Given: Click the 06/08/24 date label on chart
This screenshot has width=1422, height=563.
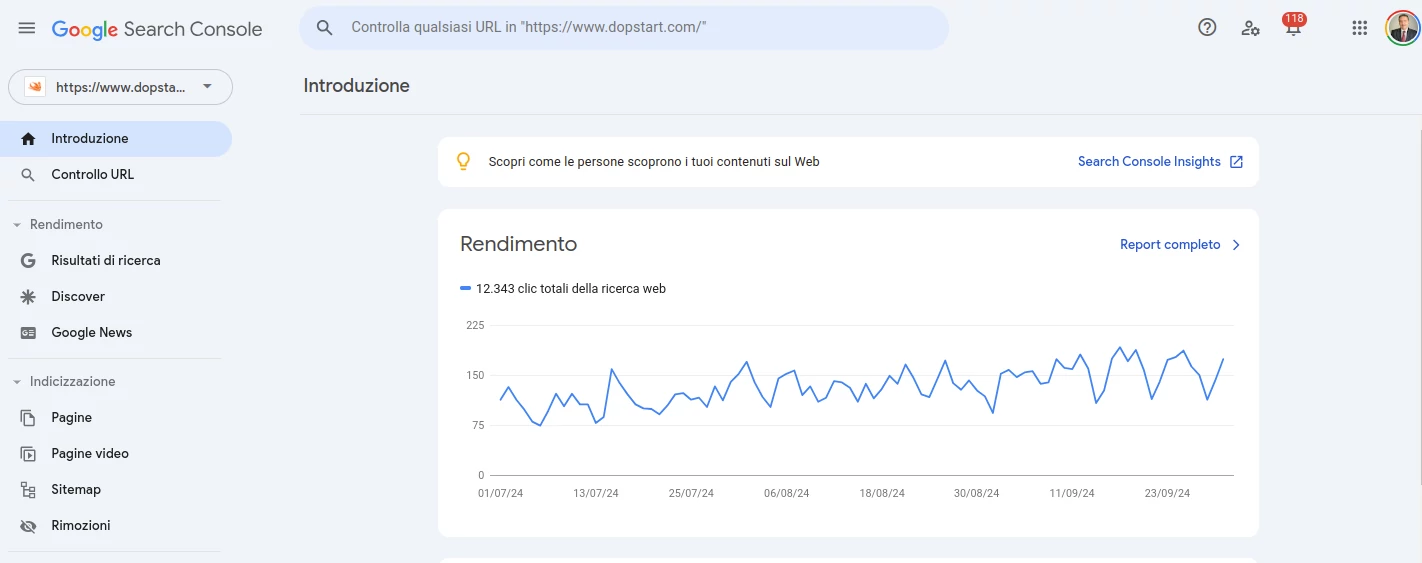Looking at the screenshot, I should 787,494.
